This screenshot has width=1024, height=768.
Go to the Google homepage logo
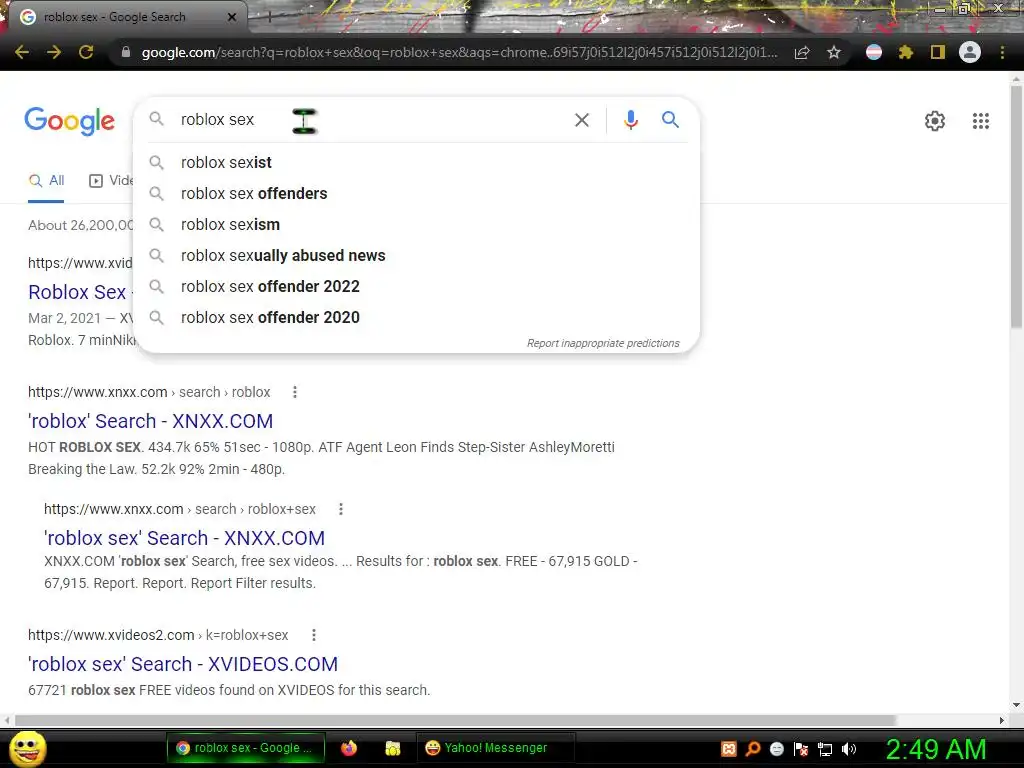[x=69, y=120]
